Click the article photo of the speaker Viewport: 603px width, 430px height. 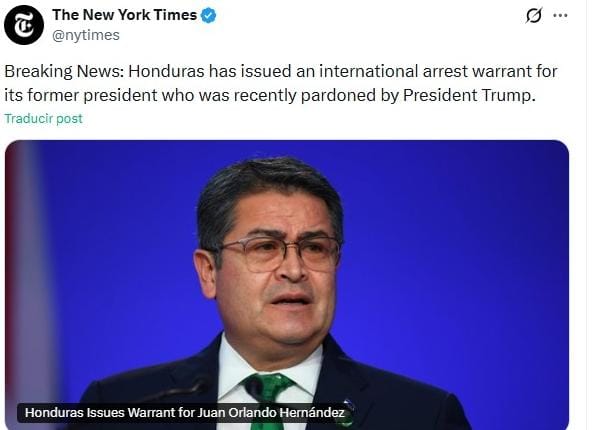287,285
